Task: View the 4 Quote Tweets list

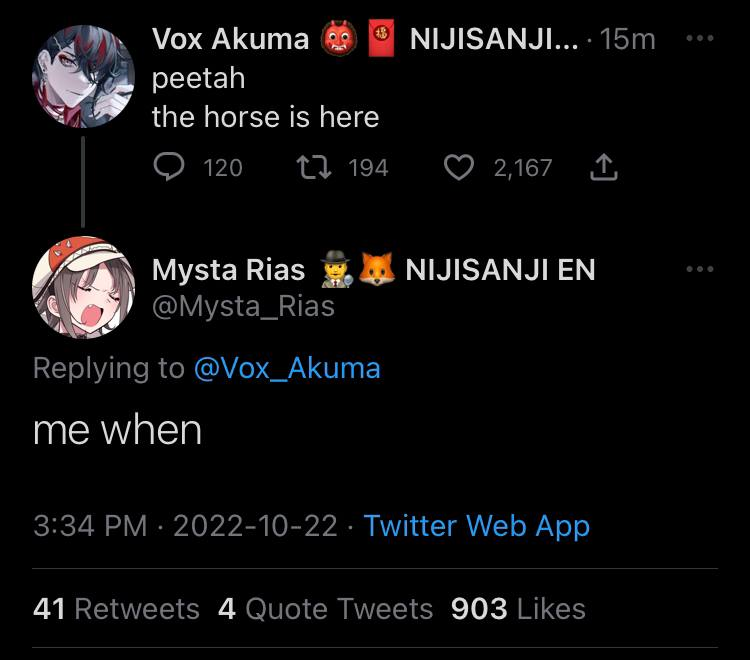Action: click(325, 609)
